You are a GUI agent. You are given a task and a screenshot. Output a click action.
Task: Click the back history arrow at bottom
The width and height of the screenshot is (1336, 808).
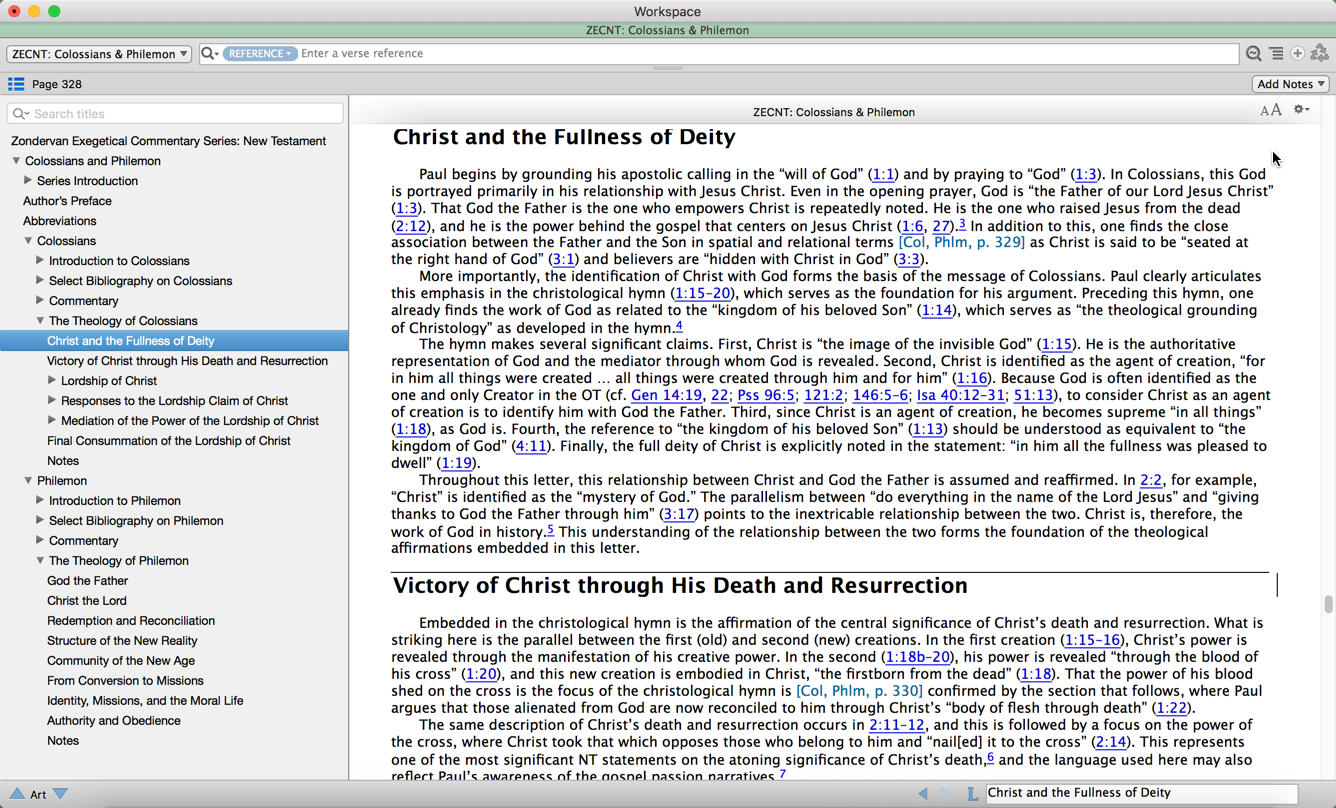coord(922,793)
